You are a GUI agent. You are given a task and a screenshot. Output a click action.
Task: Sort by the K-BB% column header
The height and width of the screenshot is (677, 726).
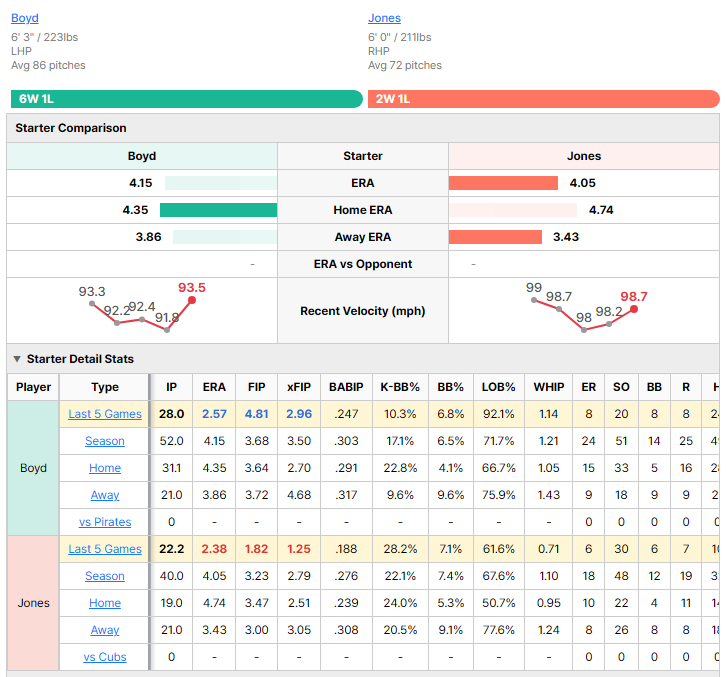(400, 387)
